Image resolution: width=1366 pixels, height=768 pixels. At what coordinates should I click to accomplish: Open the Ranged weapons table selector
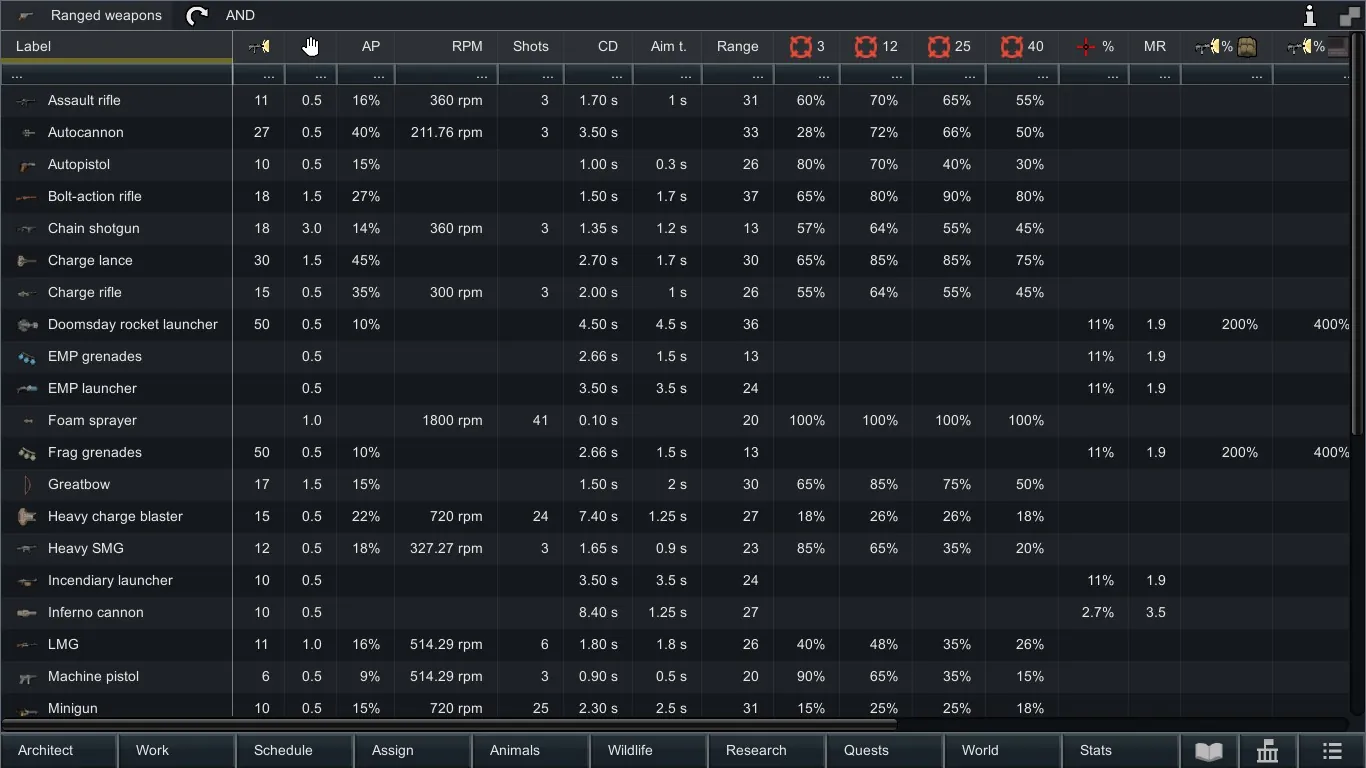coord(90,15)
